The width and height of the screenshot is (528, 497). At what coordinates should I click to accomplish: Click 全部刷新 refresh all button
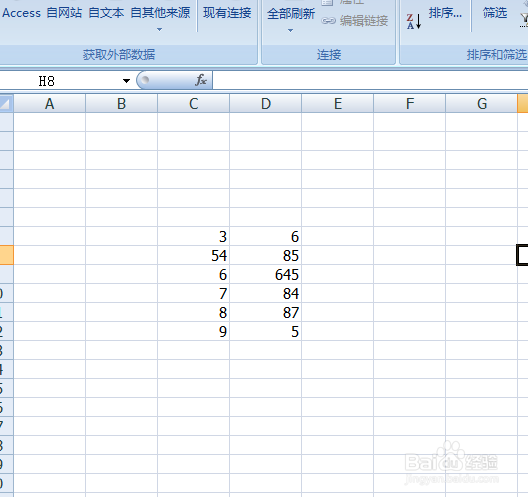tap(291, 14)
